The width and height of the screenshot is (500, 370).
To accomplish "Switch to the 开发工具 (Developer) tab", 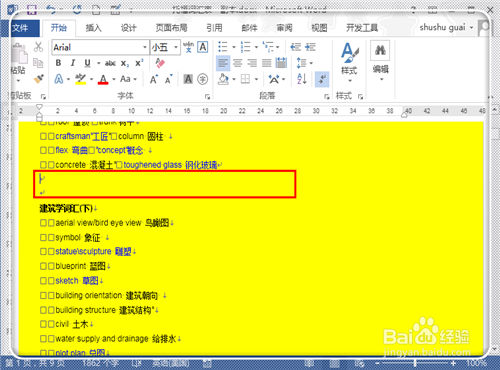I will [362, 28].
